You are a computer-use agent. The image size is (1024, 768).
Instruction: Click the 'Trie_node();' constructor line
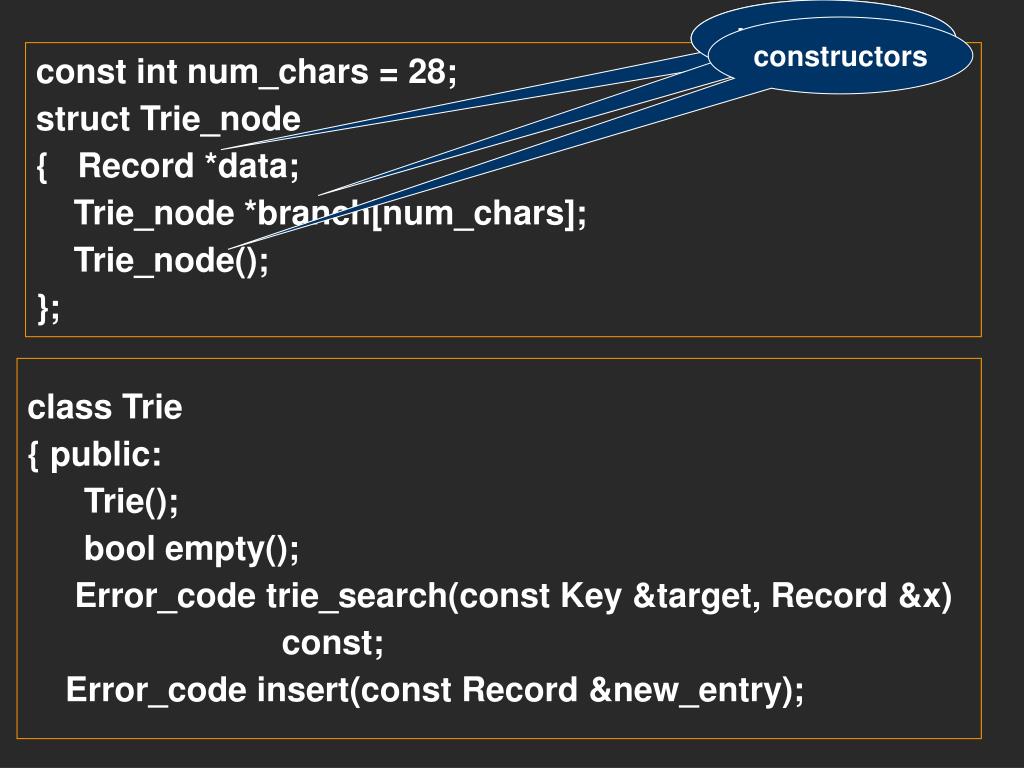click(171, 261)
